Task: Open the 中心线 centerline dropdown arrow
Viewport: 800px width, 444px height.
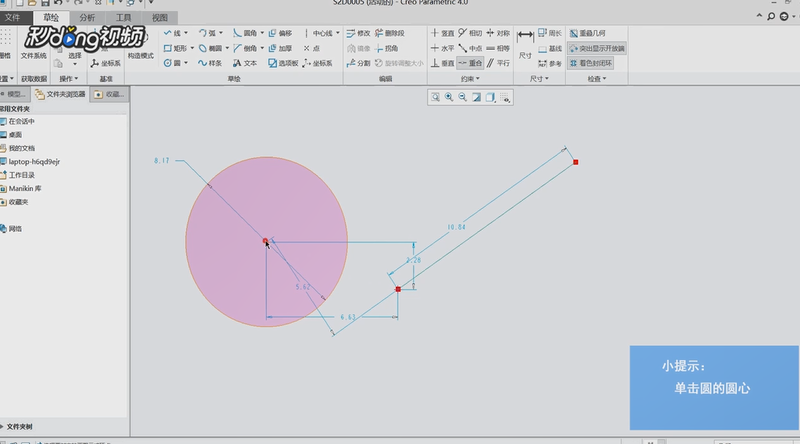Action: (x=338, y=33)
